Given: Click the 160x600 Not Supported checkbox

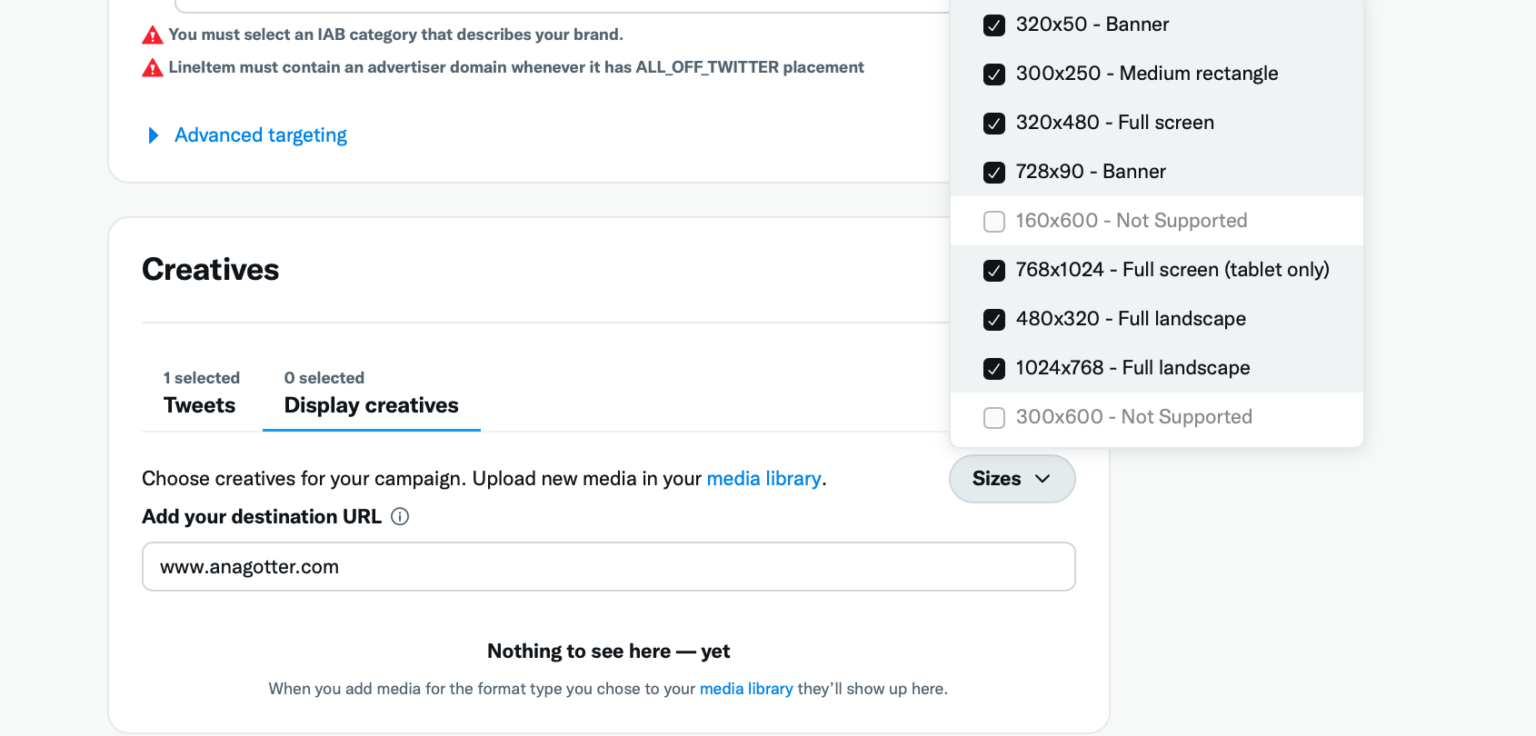Looking at the screenshot, I should coord(994,221).
